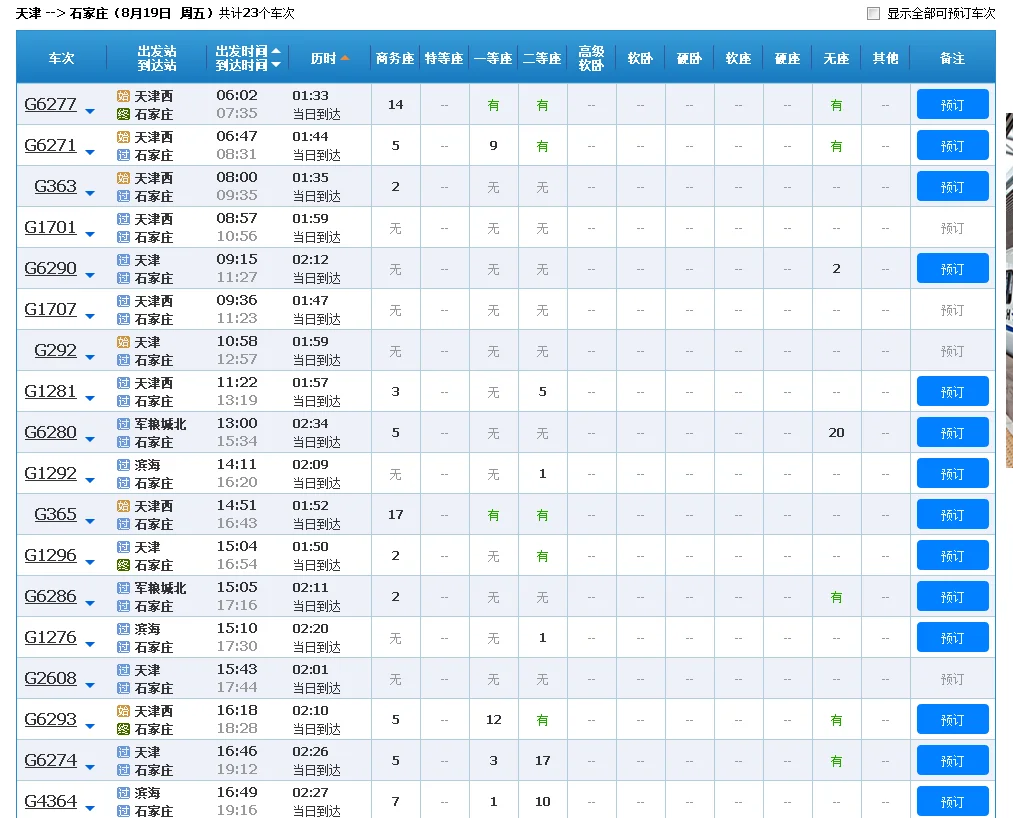Click the 出发时间 ascending sort arrow
This screenshot has height=818, width=1013.
tap(276, 51)
